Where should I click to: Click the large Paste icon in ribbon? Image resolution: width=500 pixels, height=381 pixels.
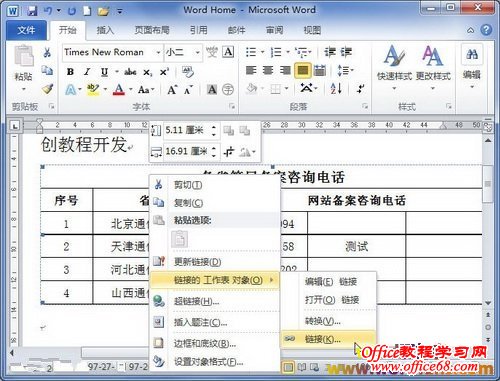point(23,56)
